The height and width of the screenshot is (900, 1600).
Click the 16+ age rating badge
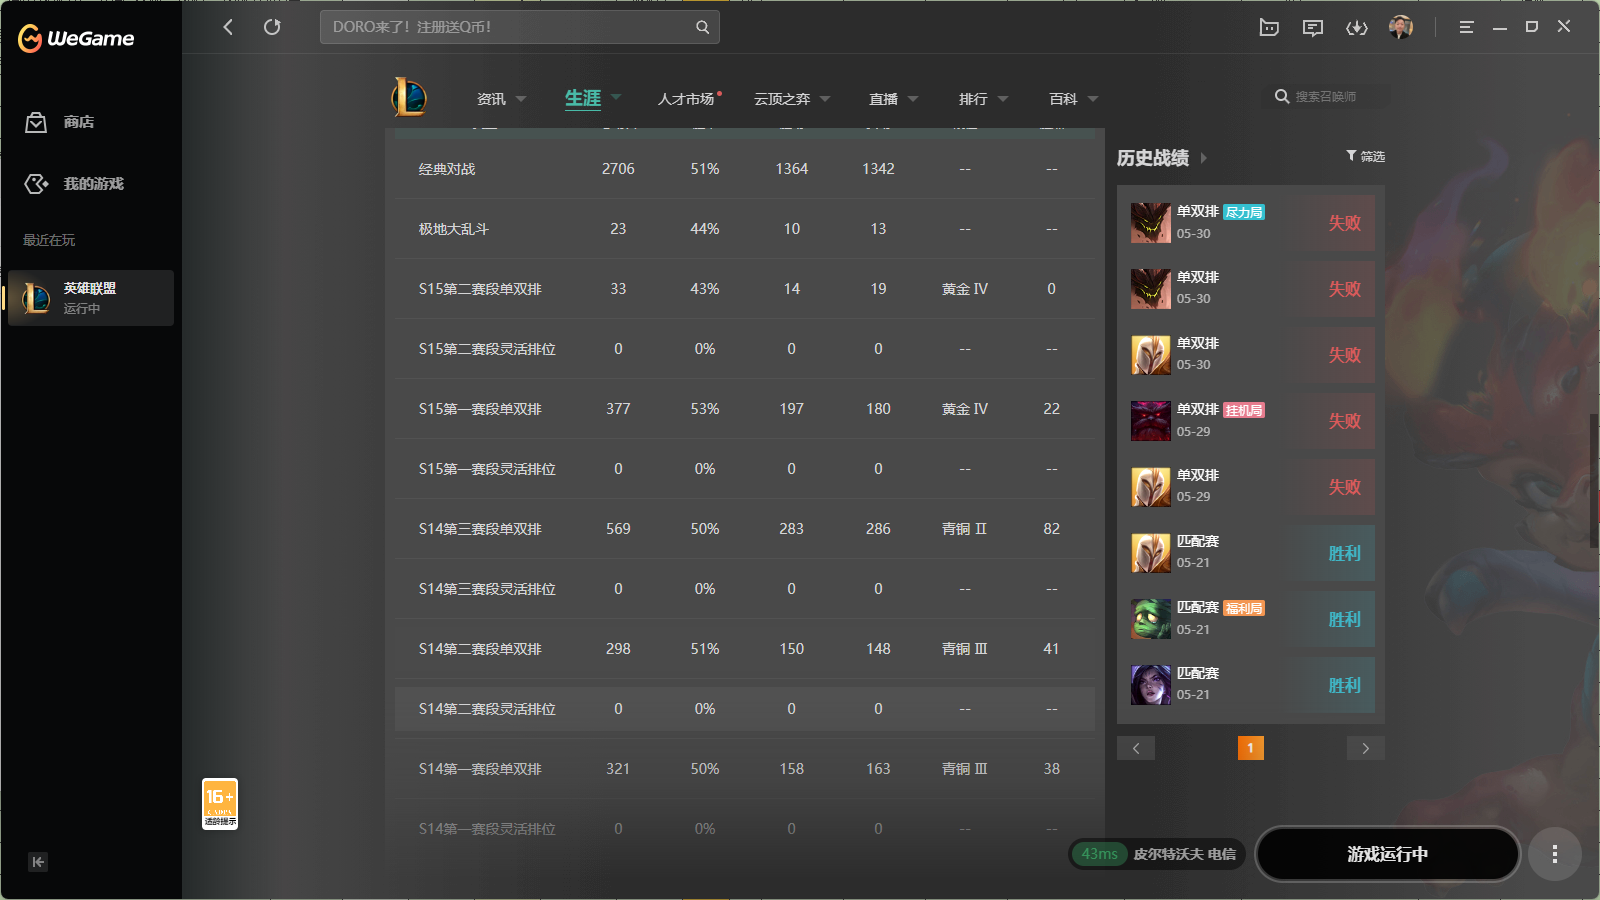(220, 804)
